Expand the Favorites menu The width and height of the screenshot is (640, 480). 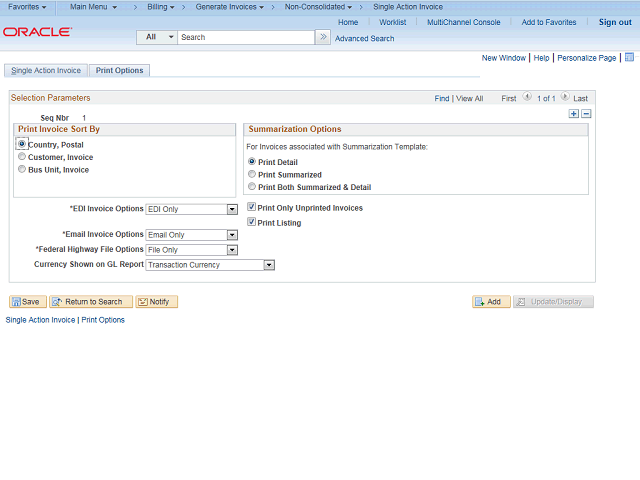27,7
